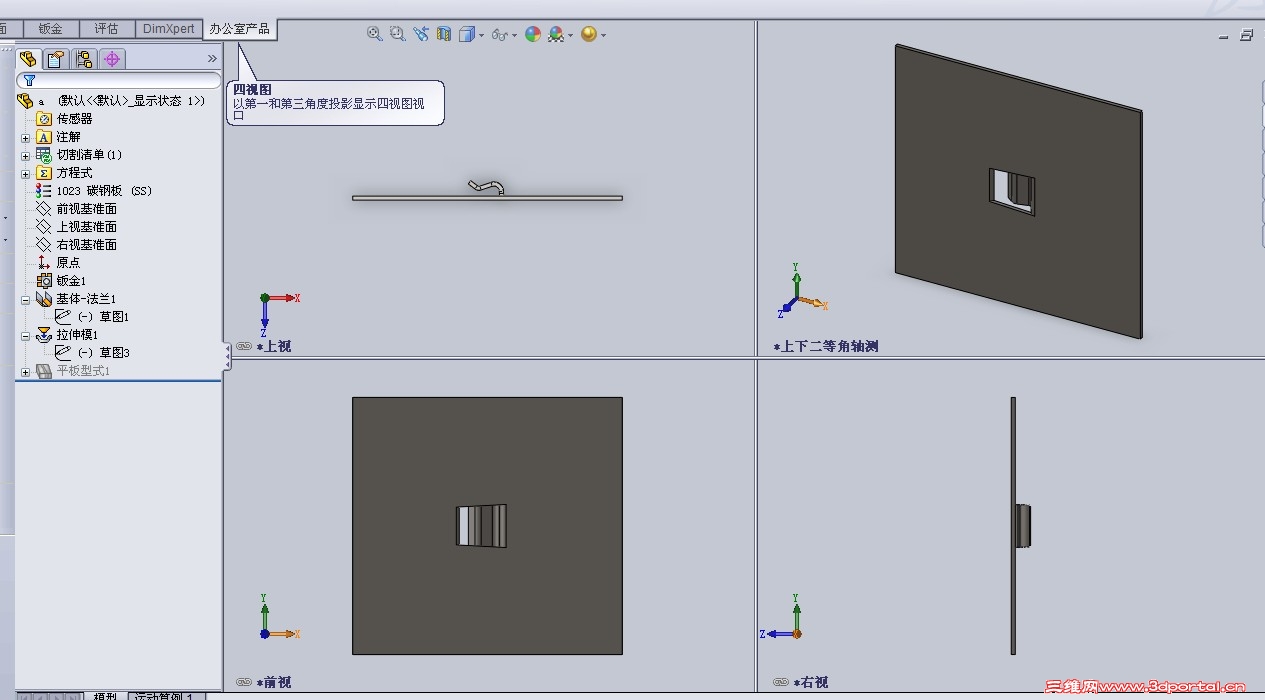The image size is (1265, 700).
Task: Open the PropertyManager panel icon
Action: coord(55,58)
